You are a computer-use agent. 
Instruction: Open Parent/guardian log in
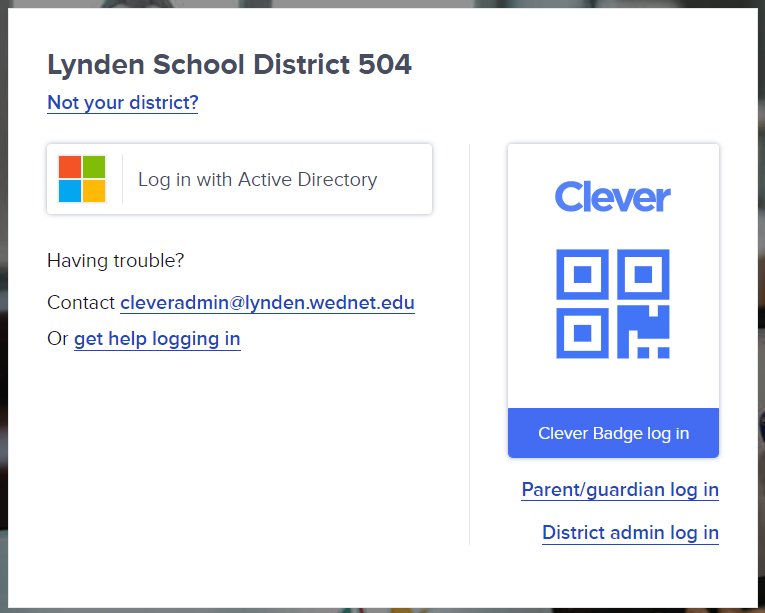(620, 490)
